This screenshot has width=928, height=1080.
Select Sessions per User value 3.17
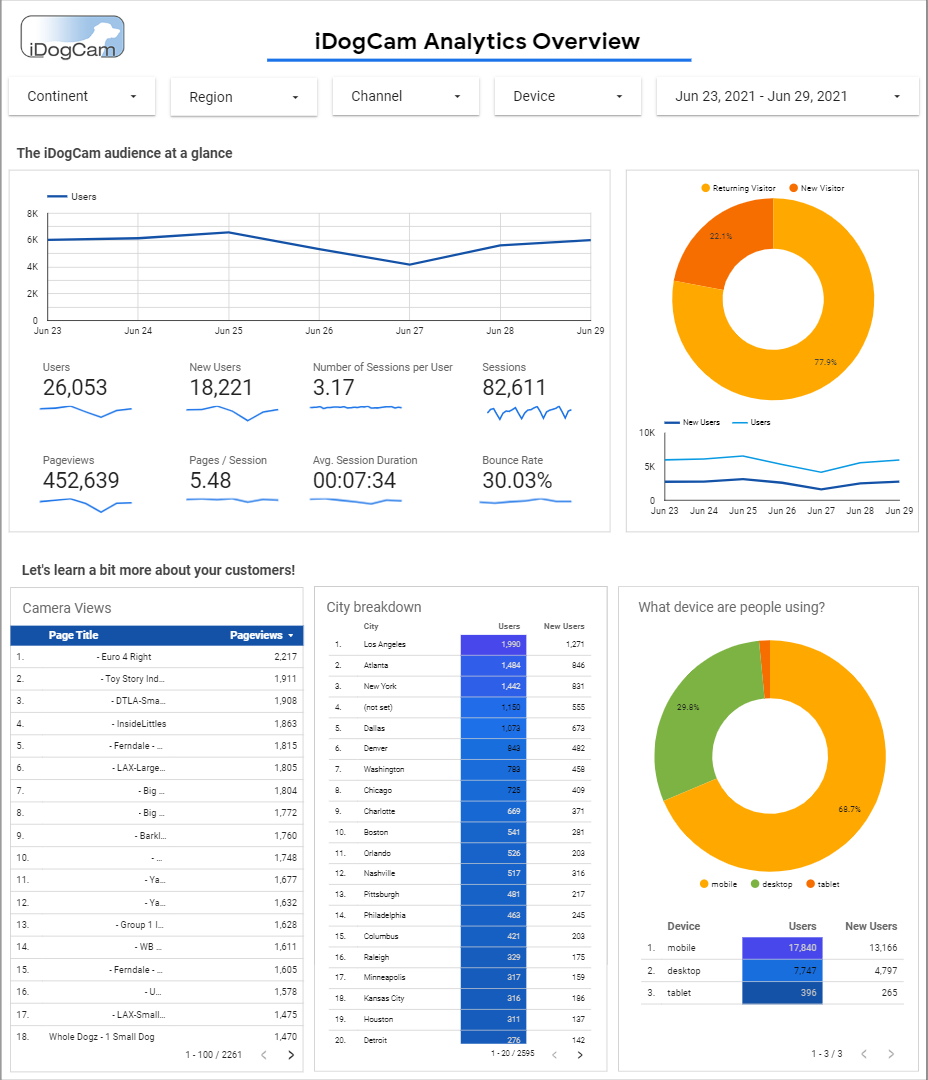(x=333, y=388)
